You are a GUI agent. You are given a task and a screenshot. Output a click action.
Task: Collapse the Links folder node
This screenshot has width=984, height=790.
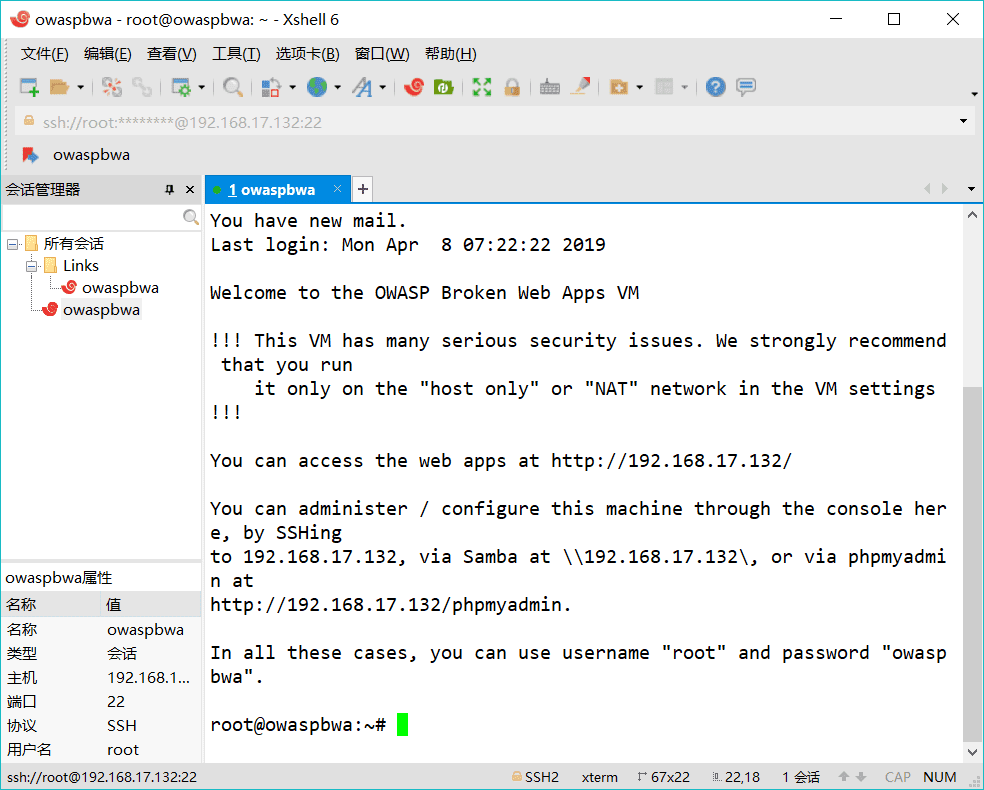point(31,266)
